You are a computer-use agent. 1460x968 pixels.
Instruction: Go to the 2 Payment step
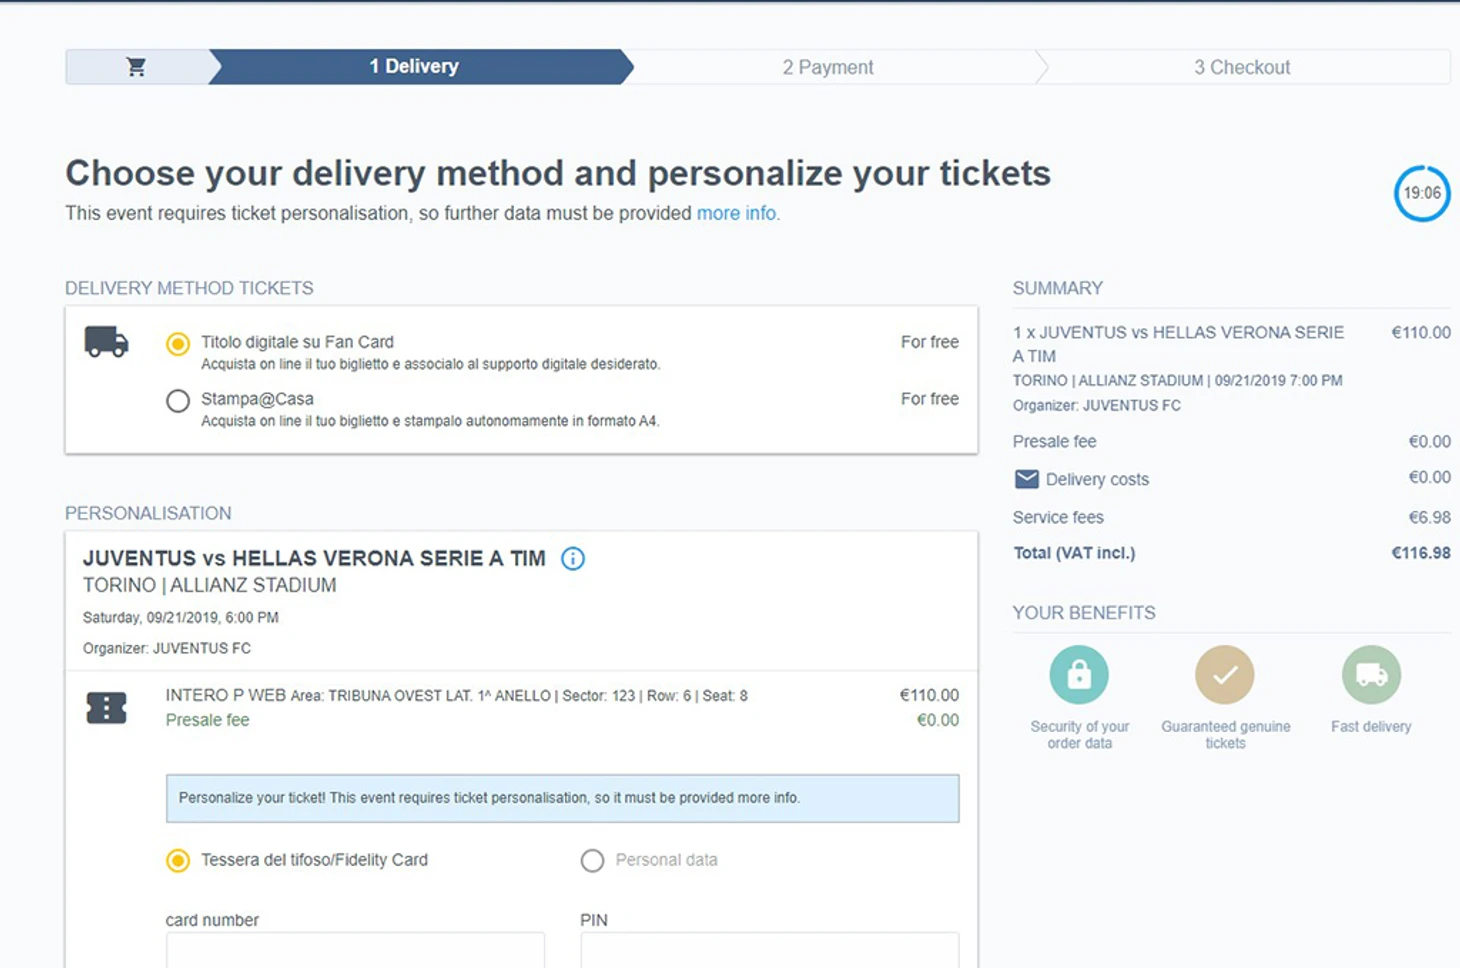[x=828, y=67]
